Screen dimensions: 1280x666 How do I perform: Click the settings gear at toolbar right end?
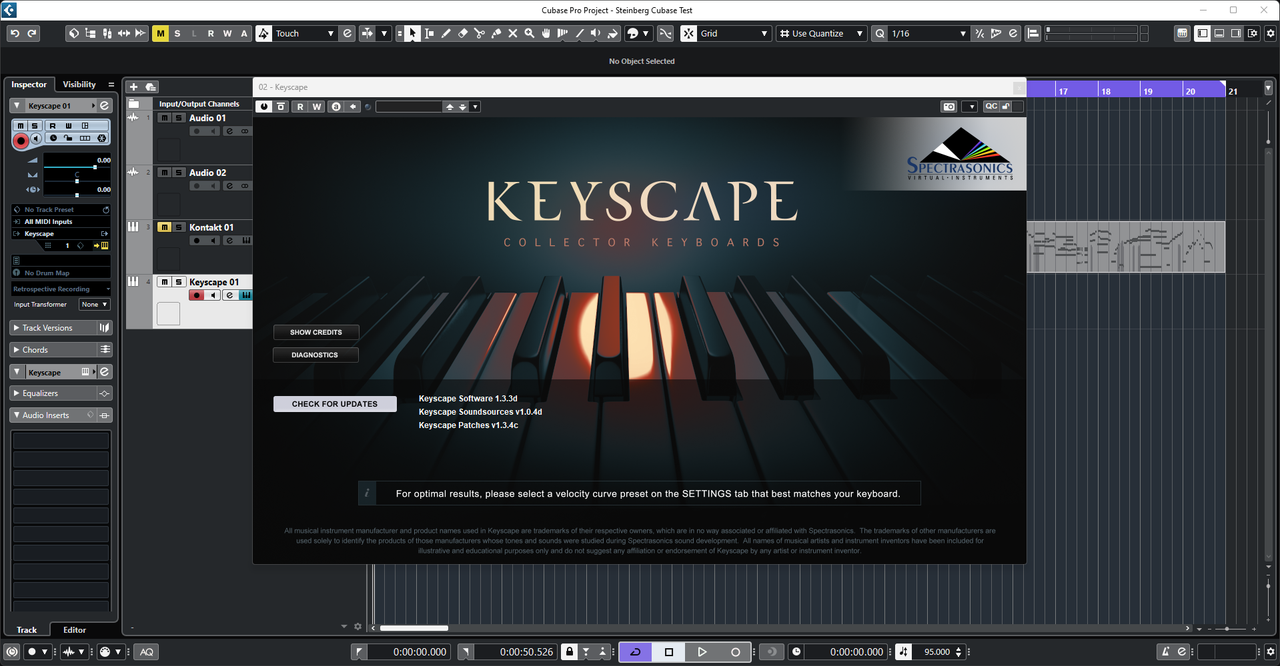pyautogui.click(x=1270, y=33)
